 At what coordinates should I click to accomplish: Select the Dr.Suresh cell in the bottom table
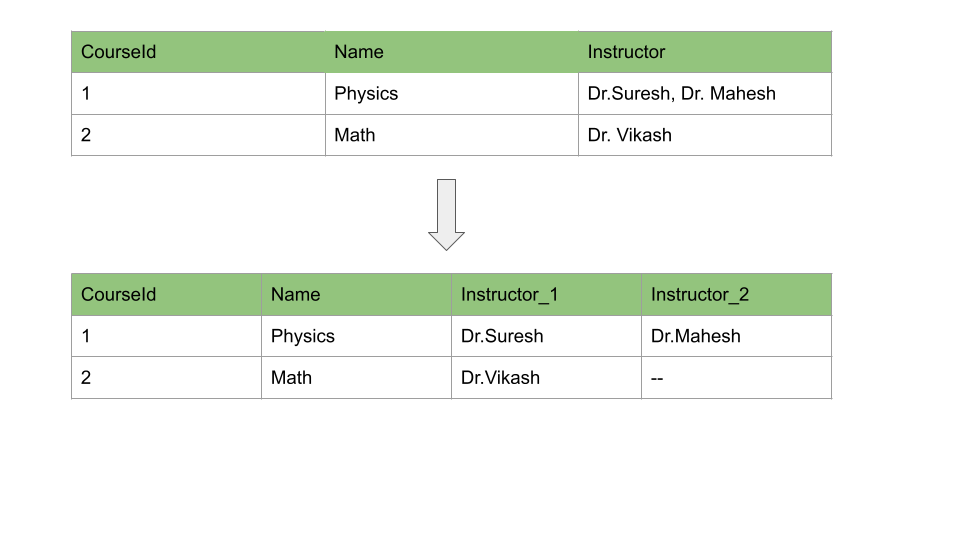546,336
